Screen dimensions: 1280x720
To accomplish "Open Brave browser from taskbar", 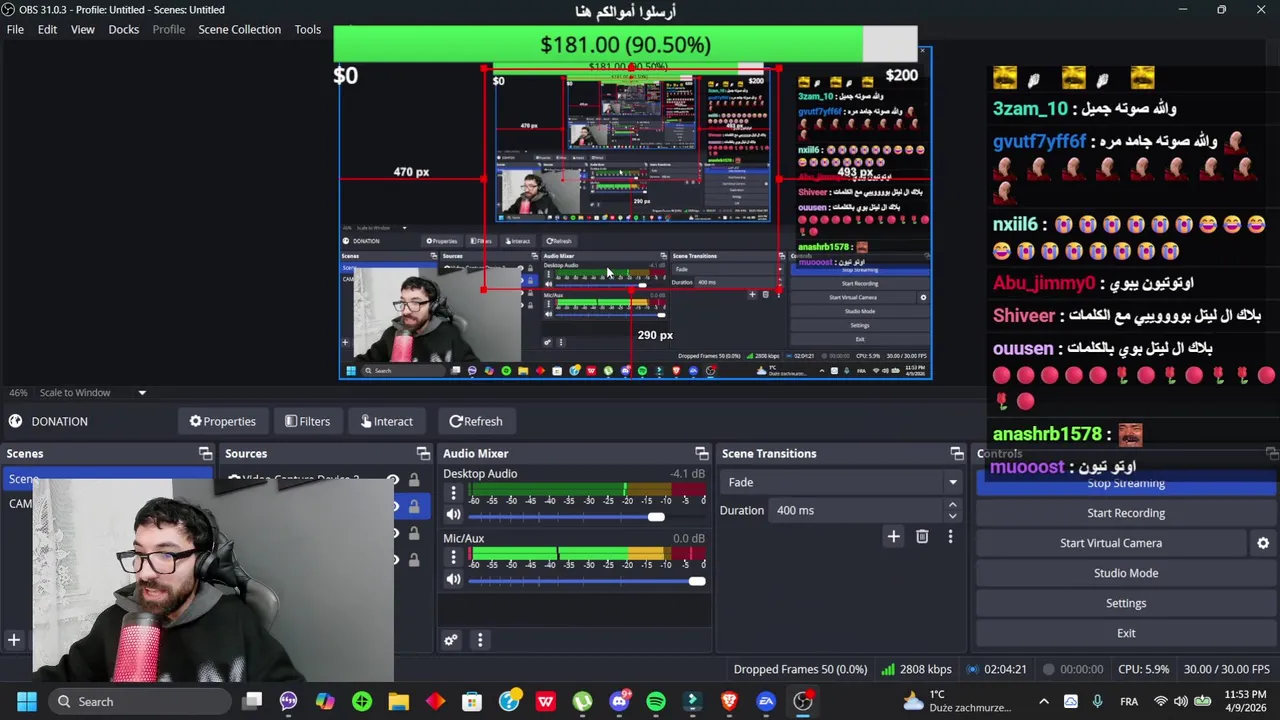I will (729, 701).
